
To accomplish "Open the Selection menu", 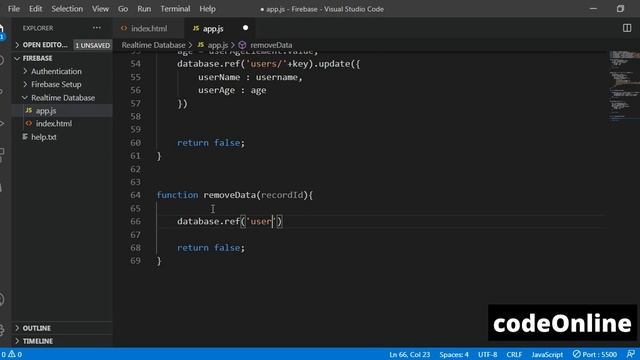I will [x=67, y=9].
